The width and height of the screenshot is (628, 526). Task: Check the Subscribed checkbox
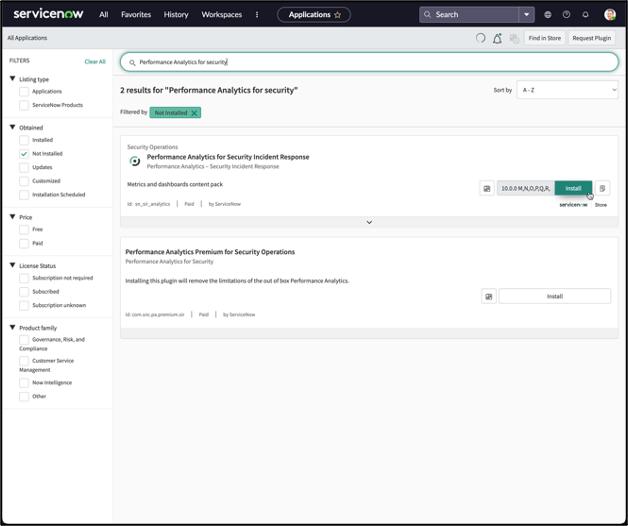(24, 292)
